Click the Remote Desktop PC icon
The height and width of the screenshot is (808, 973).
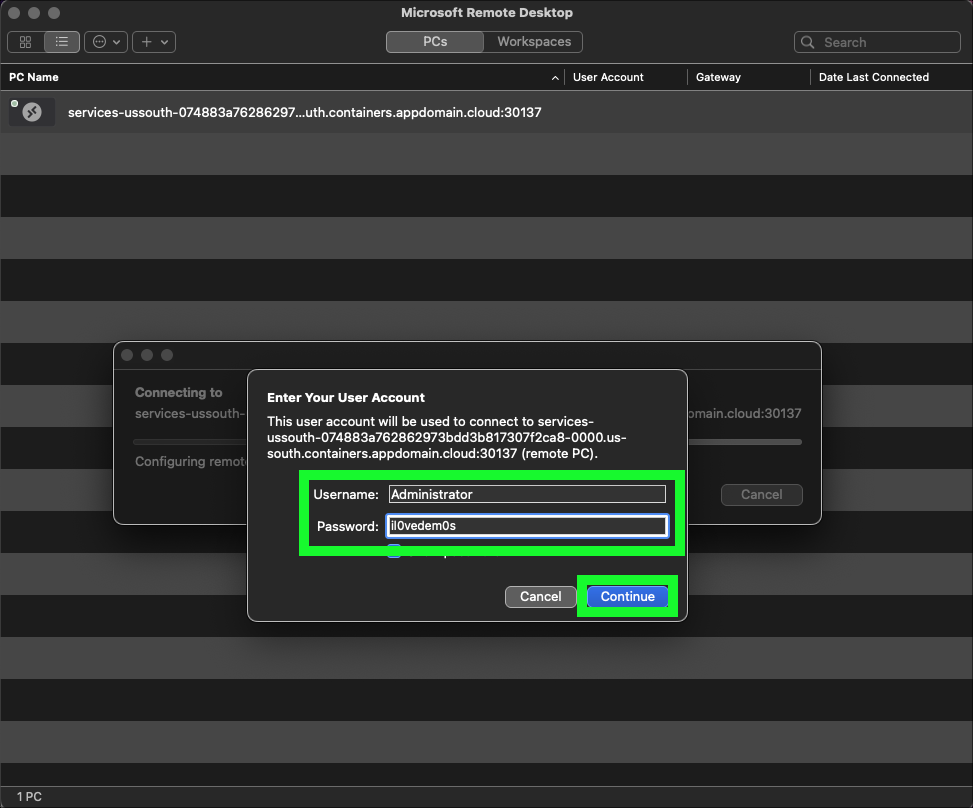(32, 112)
